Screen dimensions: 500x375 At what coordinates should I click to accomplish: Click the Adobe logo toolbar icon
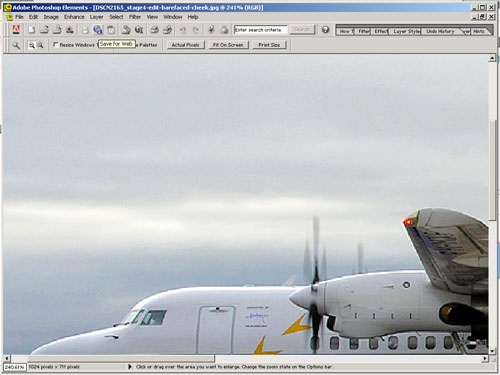click(x=16, y=30)
